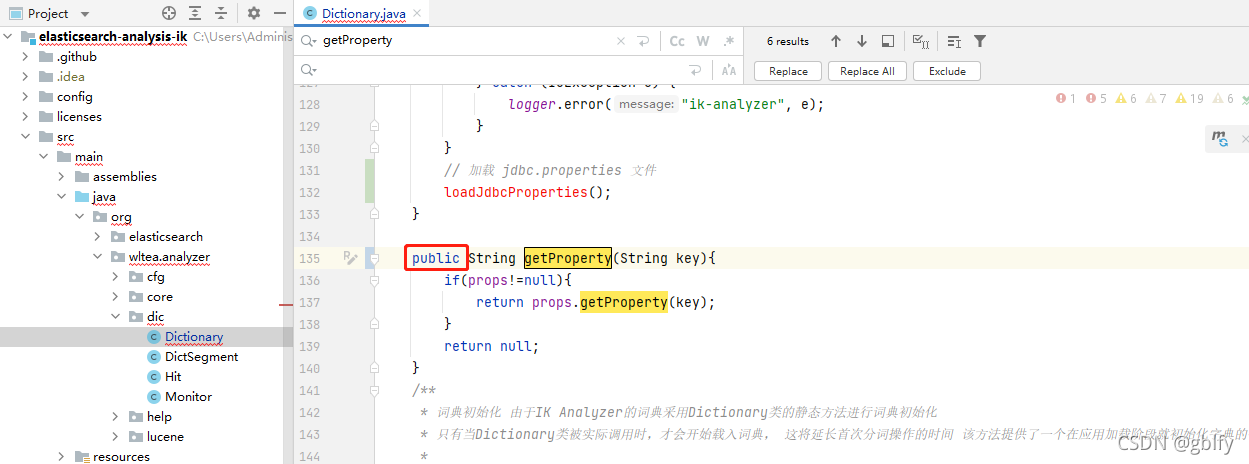Expand the .idea folder
Screen dimensions: 1249x464
coord(27,77)
